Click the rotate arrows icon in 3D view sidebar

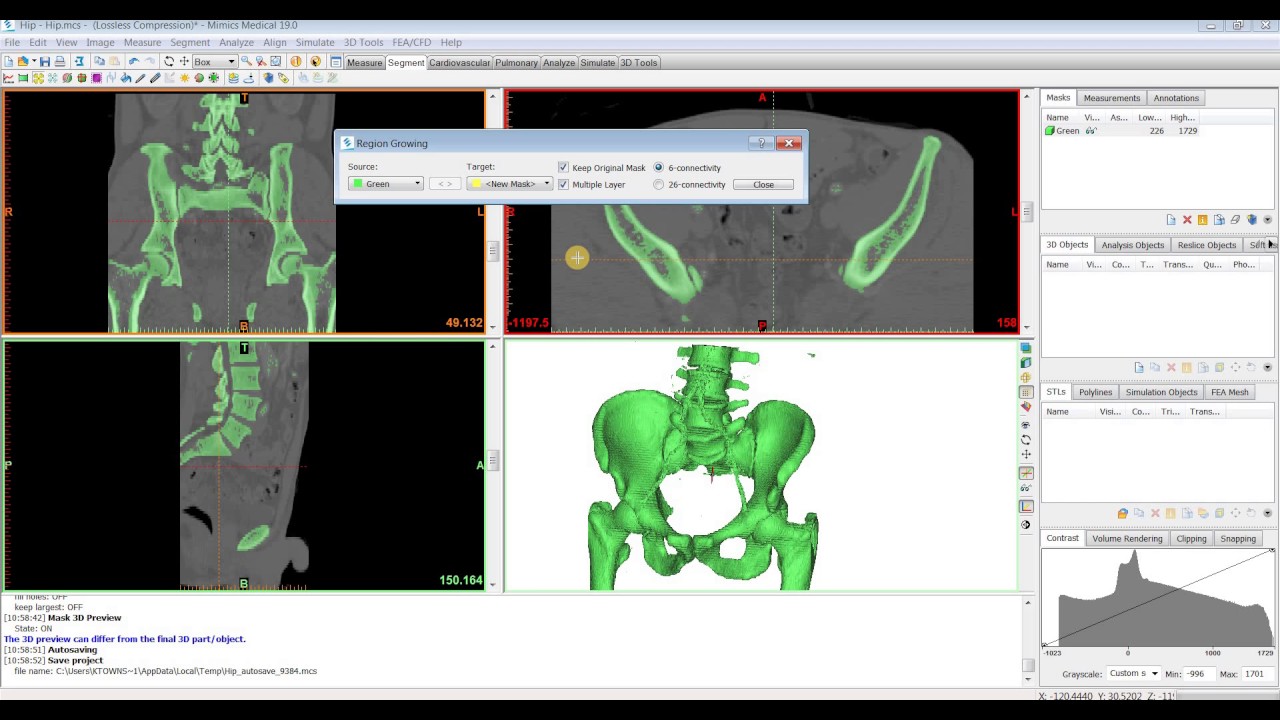click(x=1025, y=440)
